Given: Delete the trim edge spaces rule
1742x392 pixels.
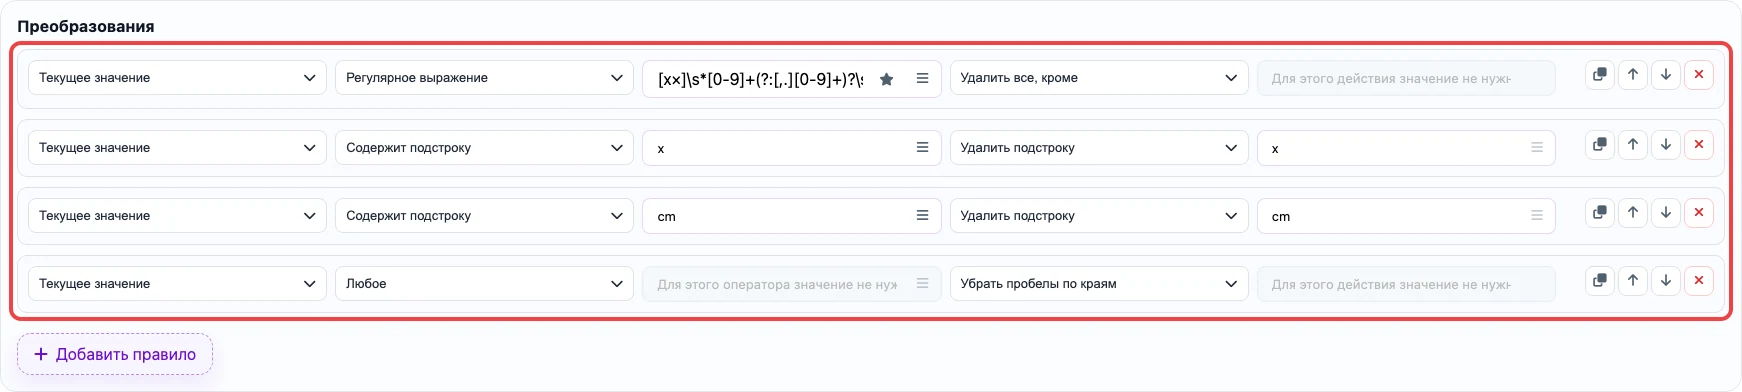Looking at the screenshot, I should (x=1699, y=281).
